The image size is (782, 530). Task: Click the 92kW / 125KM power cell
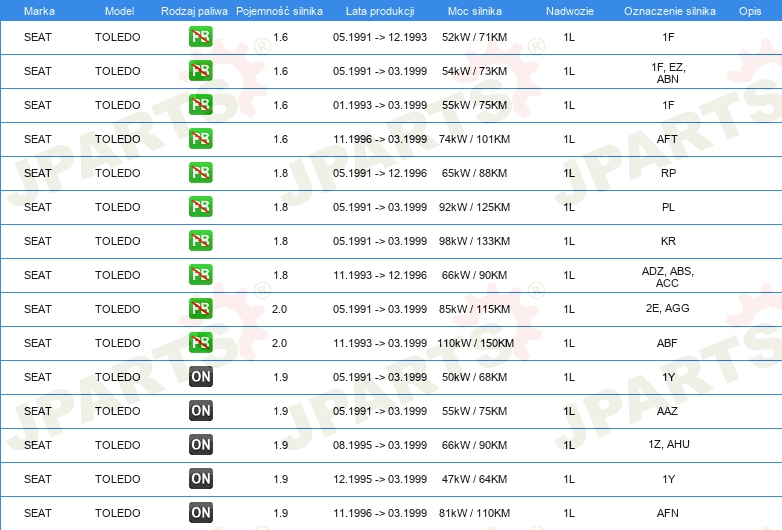[x=475, y=207]
